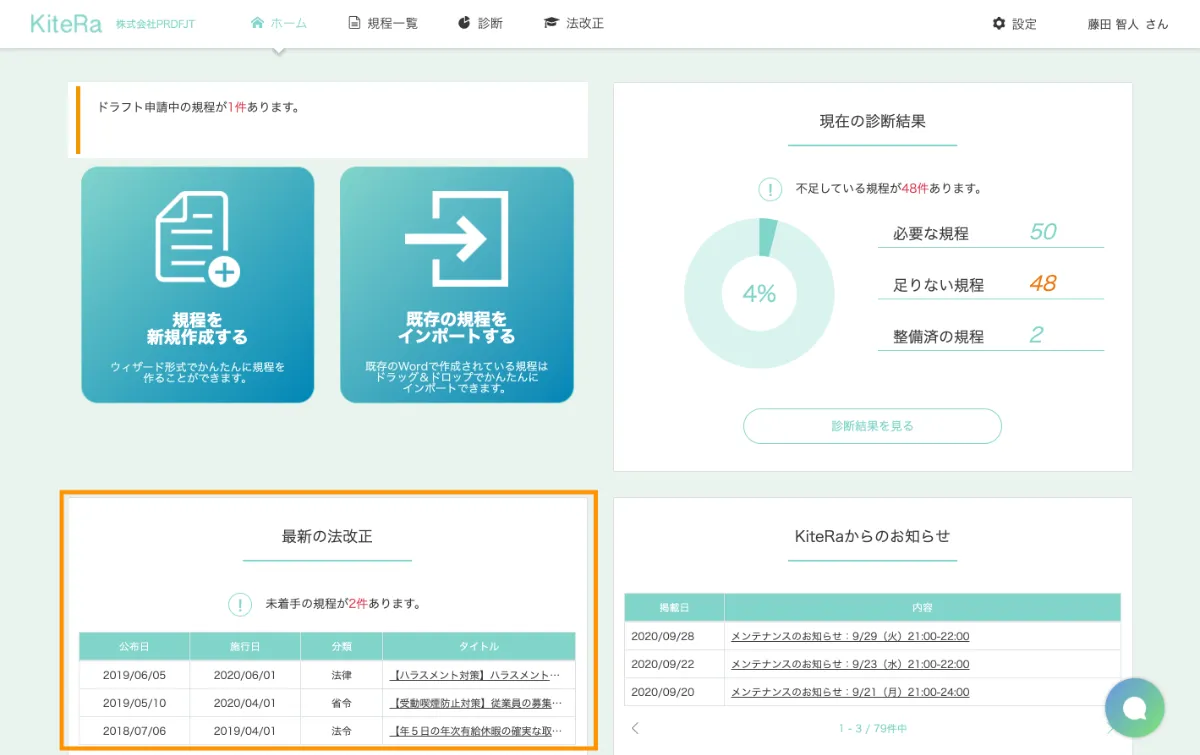Open the 受動喫煙防止対策 title link
This screenshot has height=755, width=1200.
coord(478,702)
